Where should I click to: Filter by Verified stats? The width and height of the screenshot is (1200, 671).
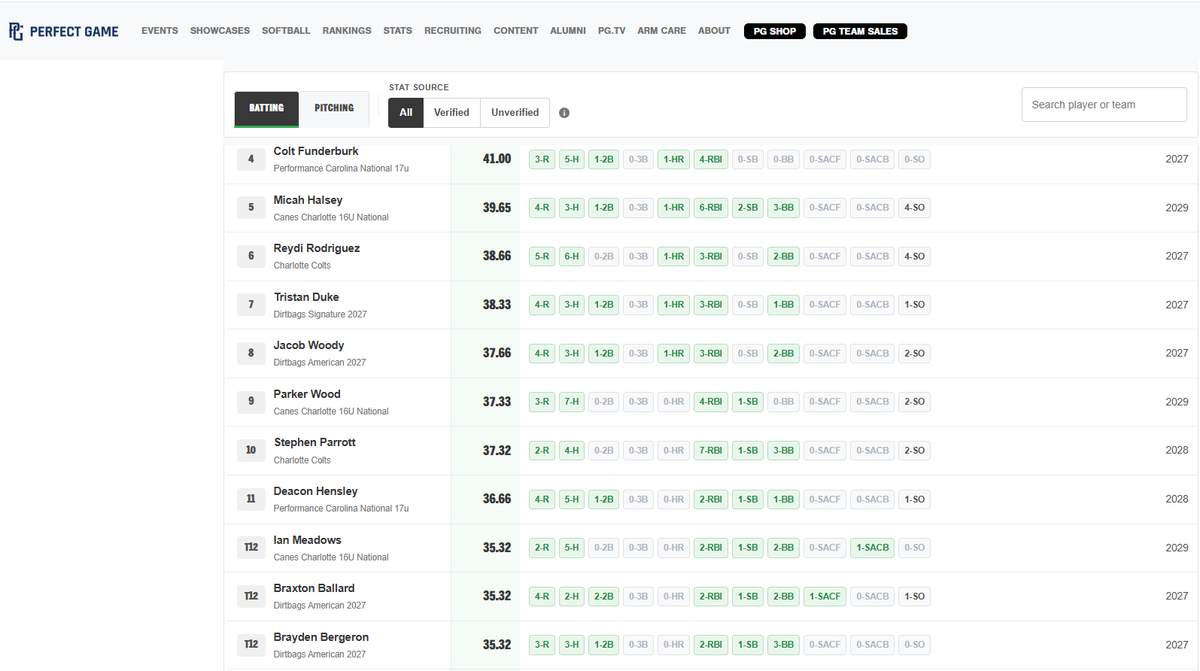point(452,113)
